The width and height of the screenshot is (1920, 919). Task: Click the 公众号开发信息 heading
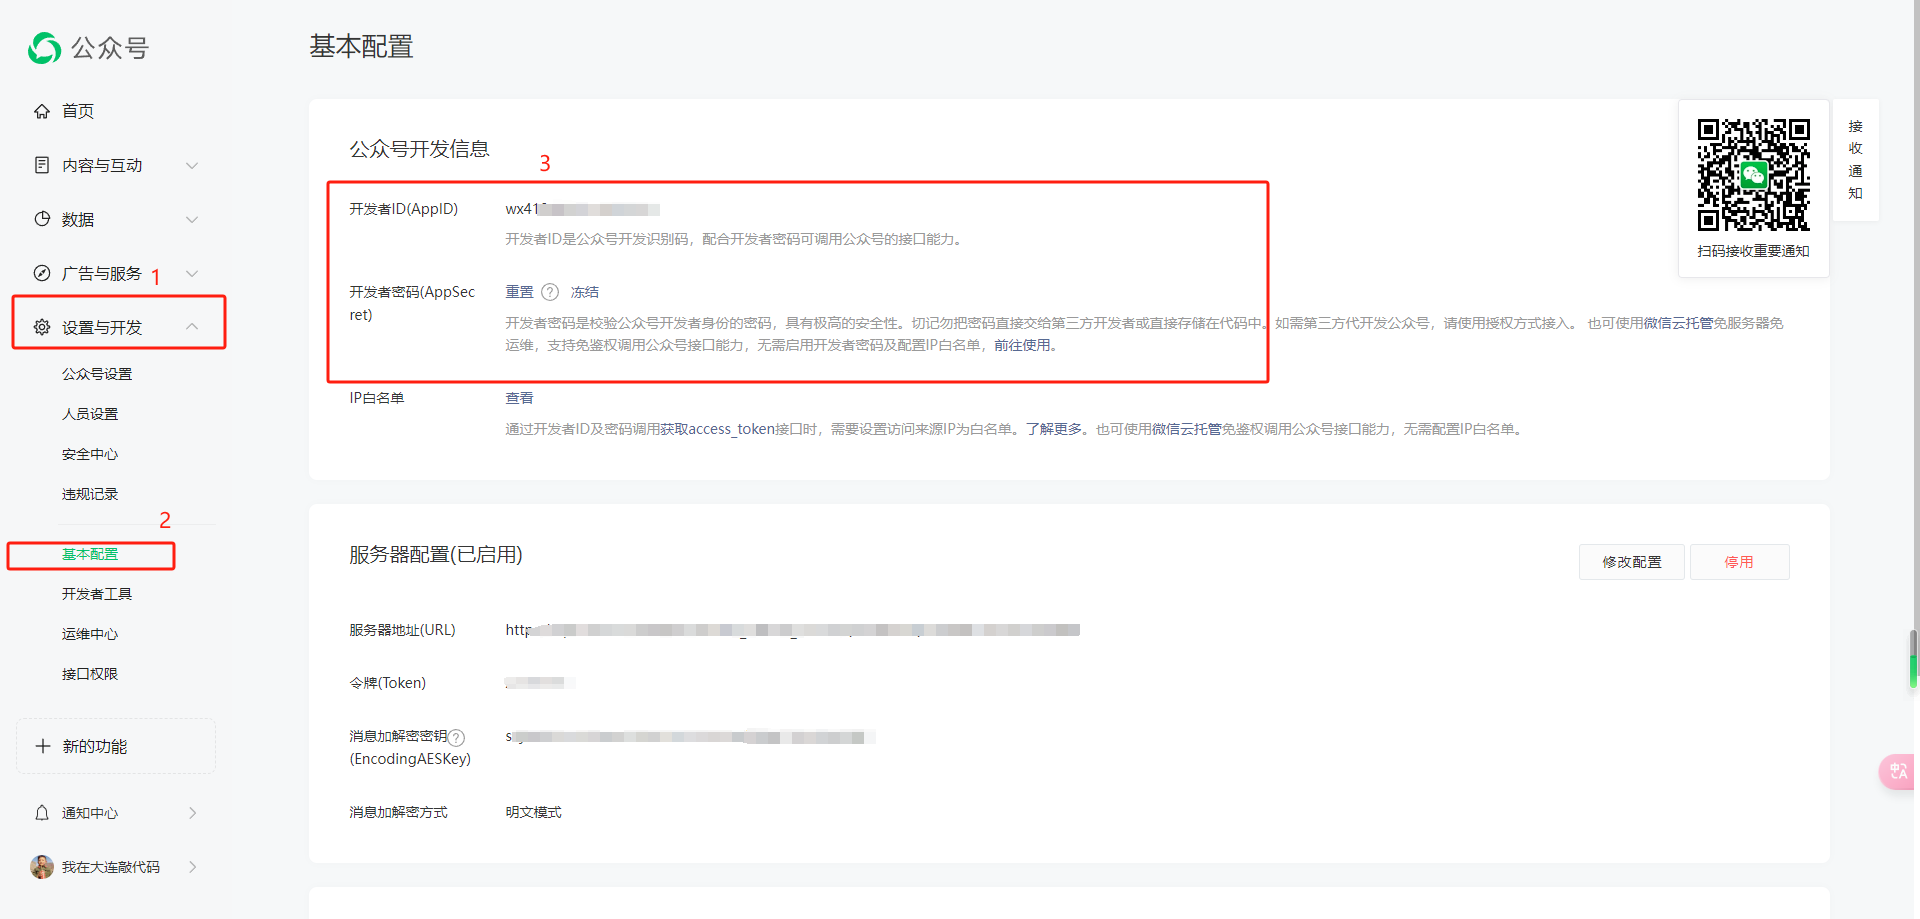click(419, 149)
